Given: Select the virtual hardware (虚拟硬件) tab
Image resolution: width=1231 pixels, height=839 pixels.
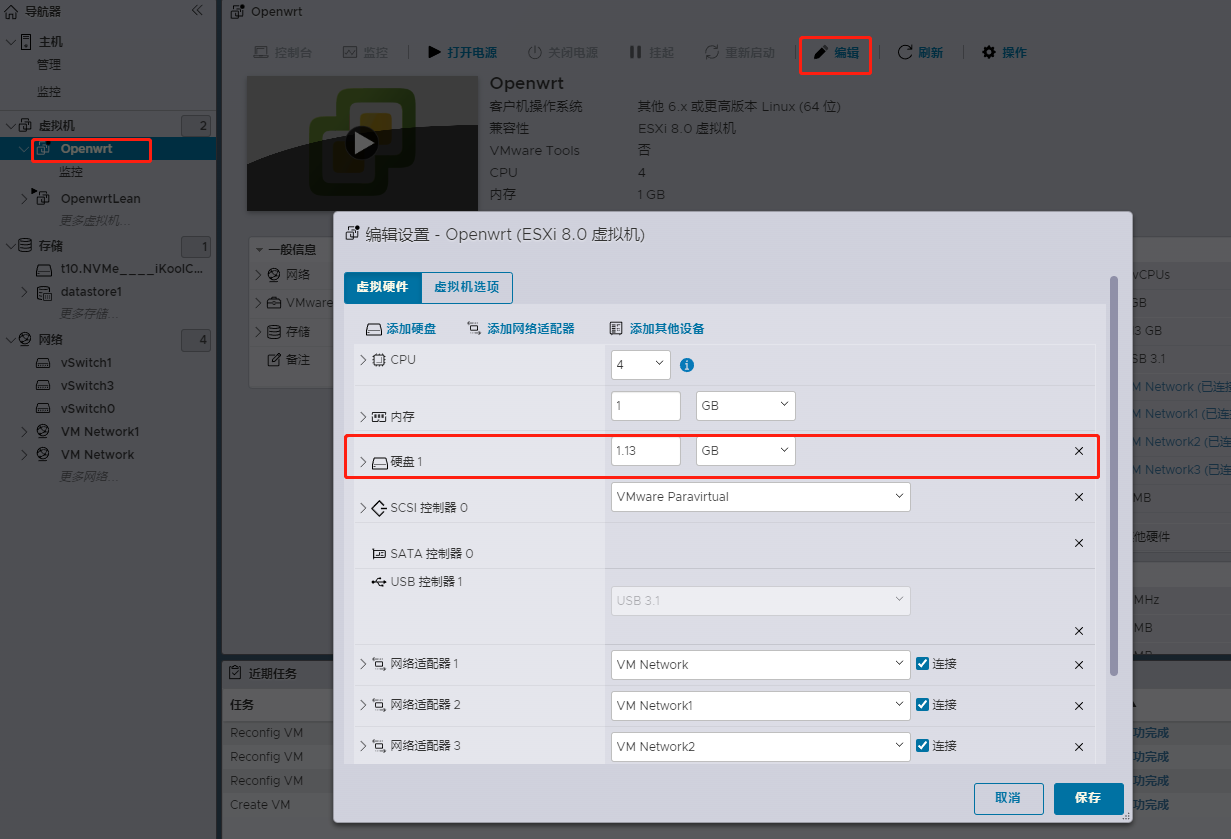Looking at the screenshot, I should (382, 287).
